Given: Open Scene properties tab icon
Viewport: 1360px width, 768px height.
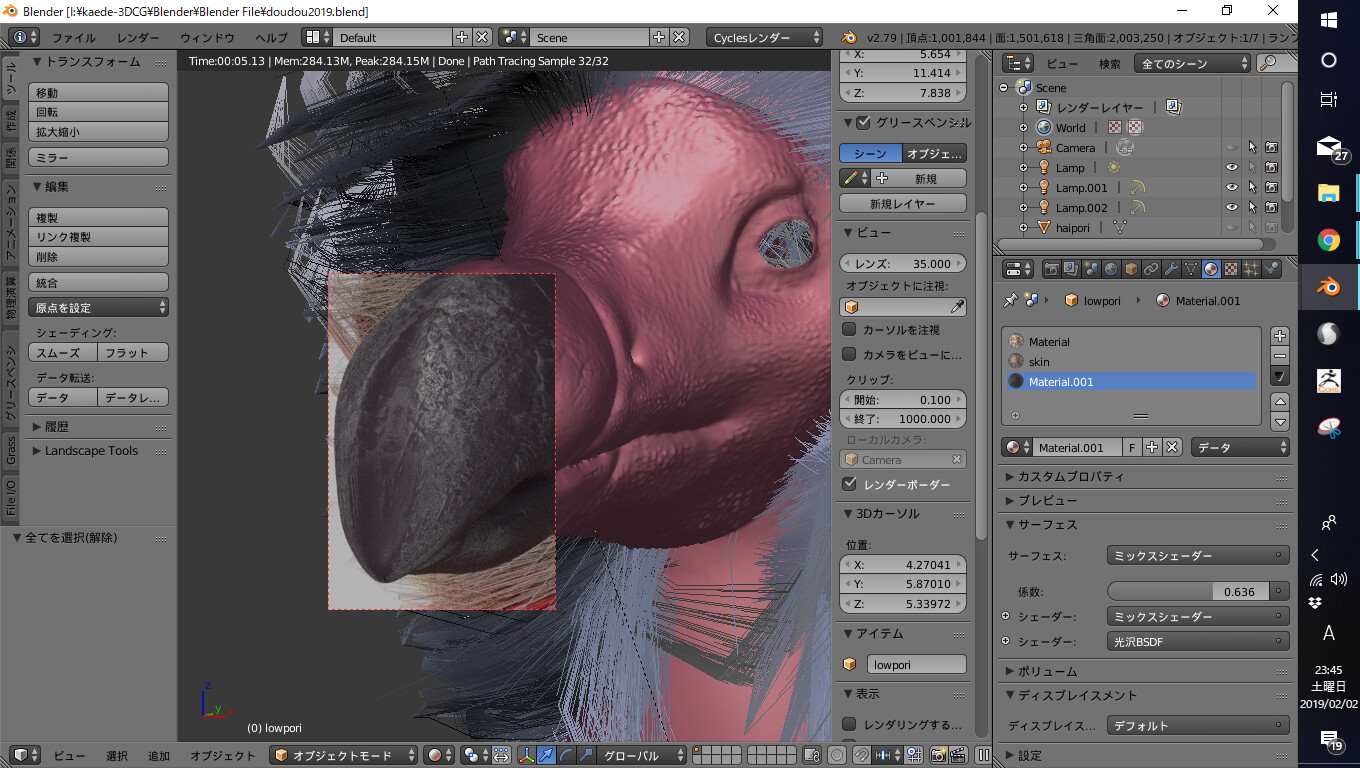Looking at the screenshot, I should (1091, 269).
